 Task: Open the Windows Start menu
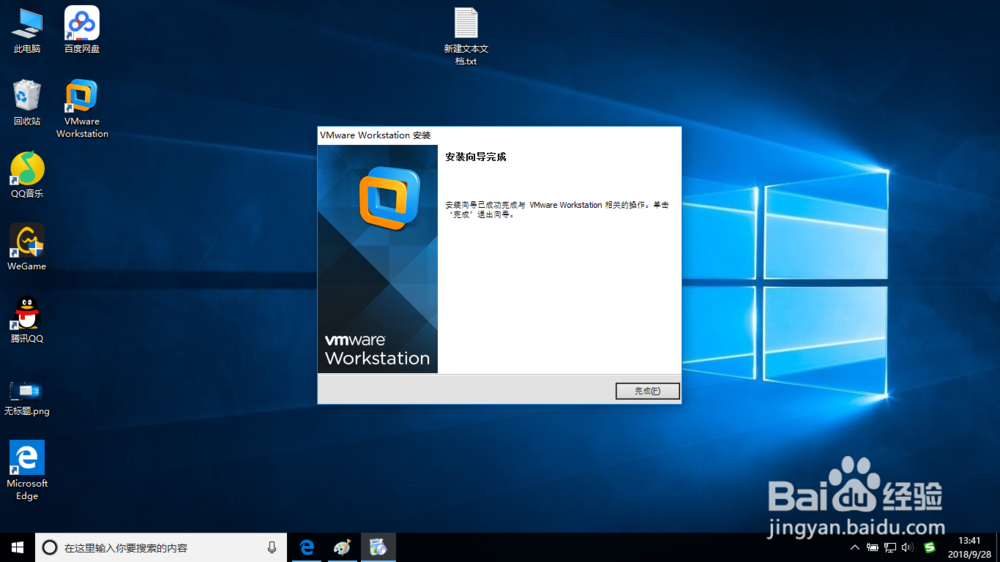point(17,547)
